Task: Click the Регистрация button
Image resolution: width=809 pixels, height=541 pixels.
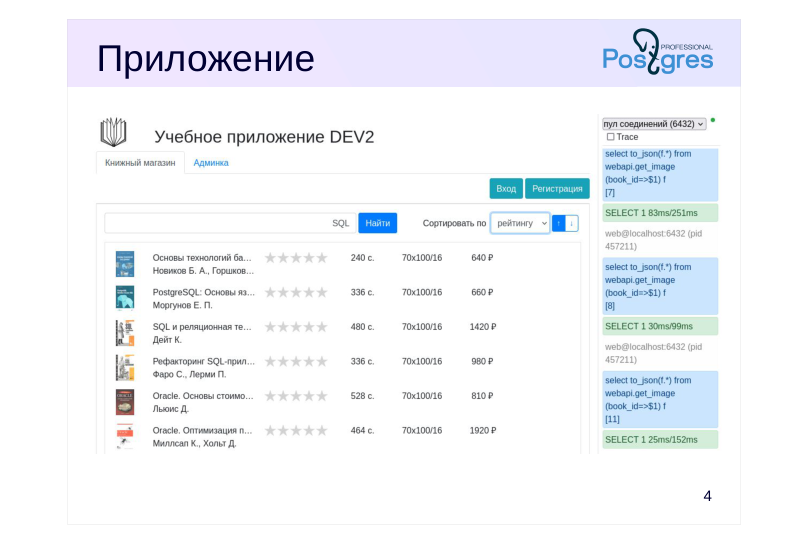Action: pyautogui.click(x=557, y=189)
